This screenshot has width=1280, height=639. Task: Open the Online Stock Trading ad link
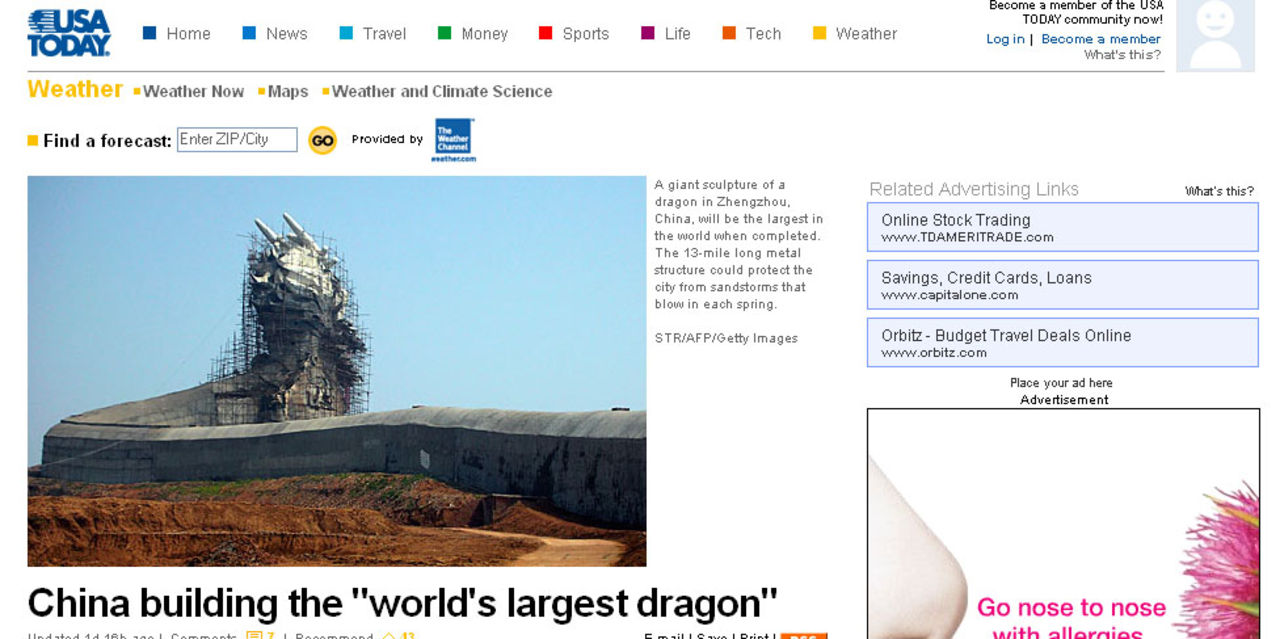coord(1063,227)
